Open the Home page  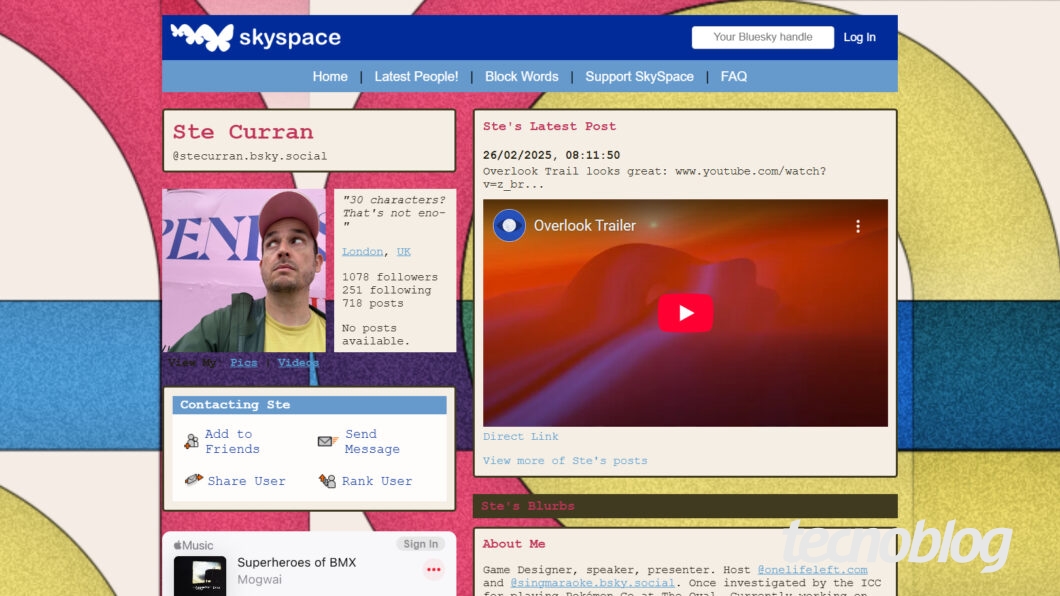point(330,76)
